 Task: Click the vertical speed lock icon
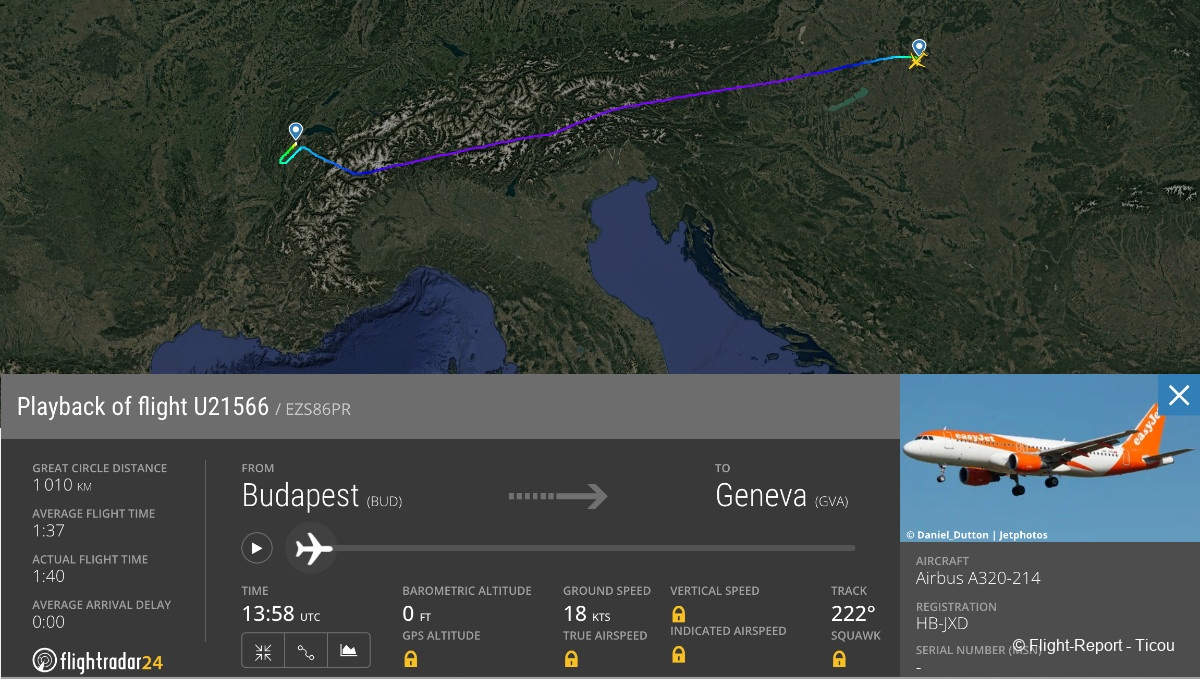[x=678, y=613]
